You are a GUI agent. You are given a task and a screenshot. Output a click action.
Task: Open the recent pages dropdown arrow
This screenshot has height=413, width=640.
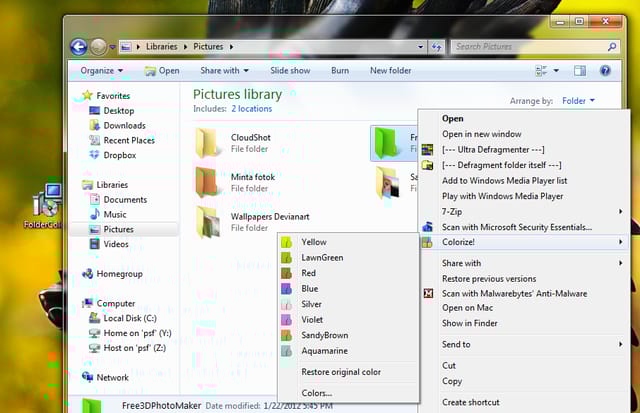(112, 47)
